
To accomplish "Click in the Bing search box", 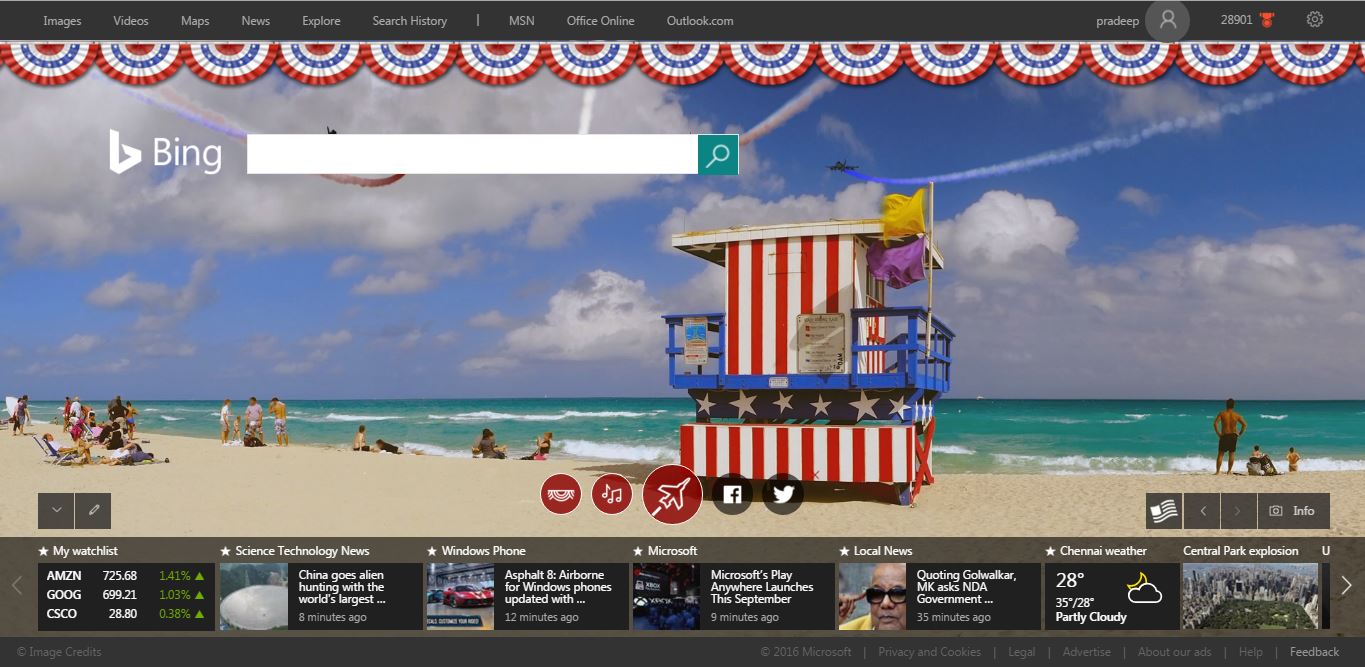I will click(x=472, y=154).
